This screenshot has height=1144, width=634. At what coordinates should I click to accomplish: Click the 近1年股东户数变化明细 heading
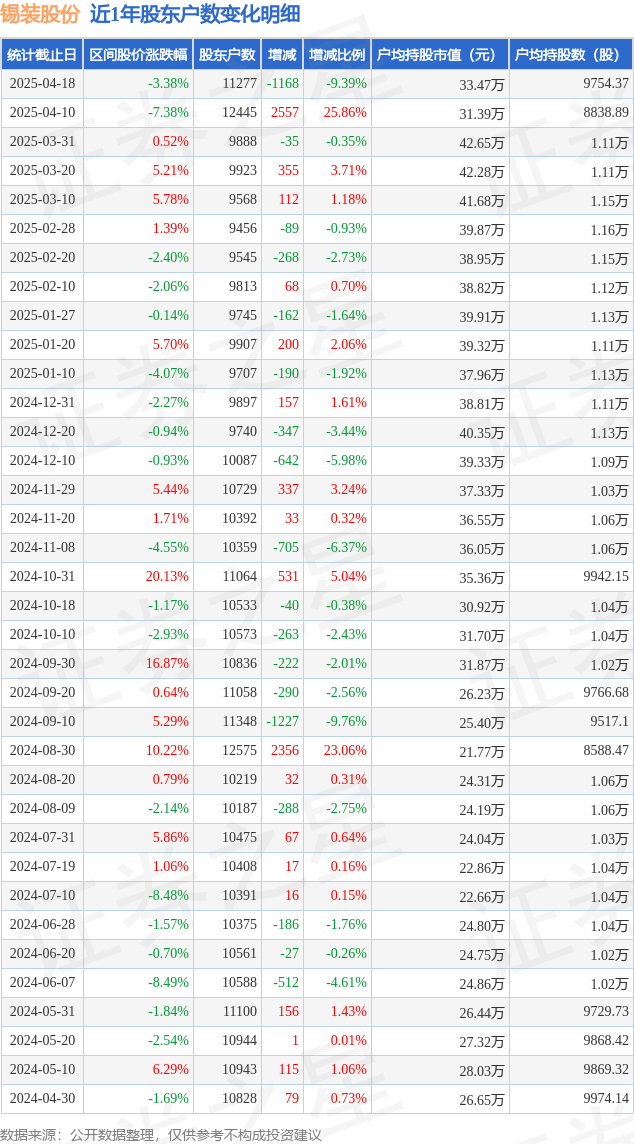(x=194, y=15)
